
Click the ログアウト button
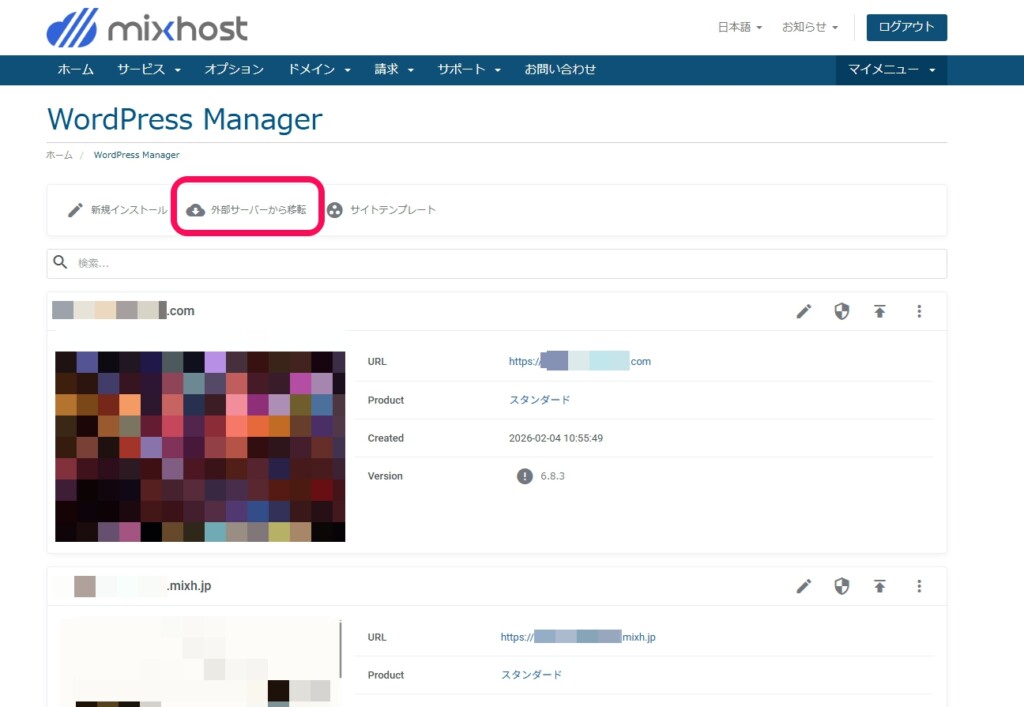[x=905, y=28]
